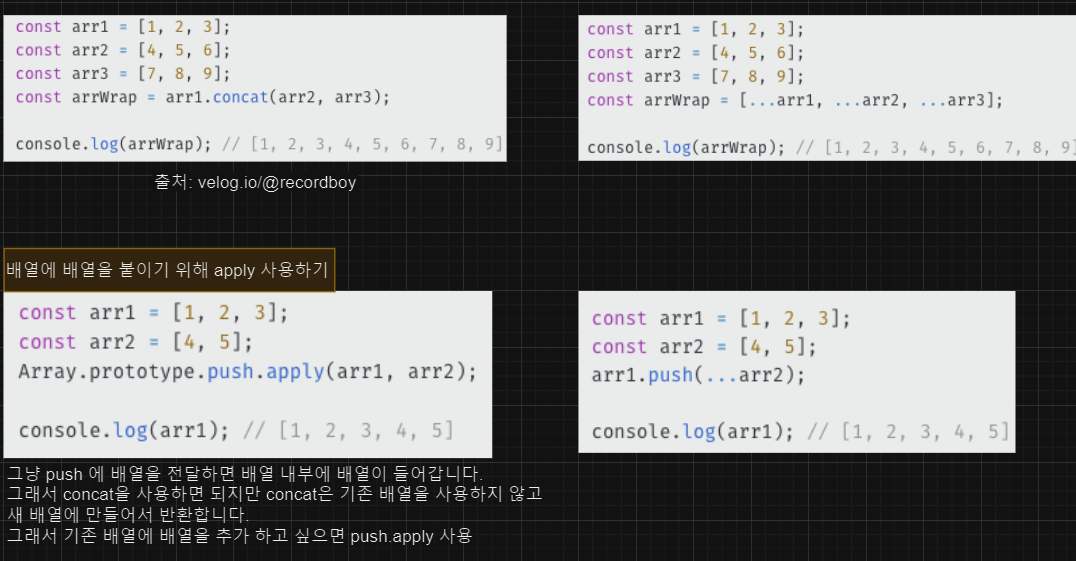
Task: Select the heading box '배열에 배열을 붙이기 위해 apply 사용하기'
Action: tap(169, 270)
